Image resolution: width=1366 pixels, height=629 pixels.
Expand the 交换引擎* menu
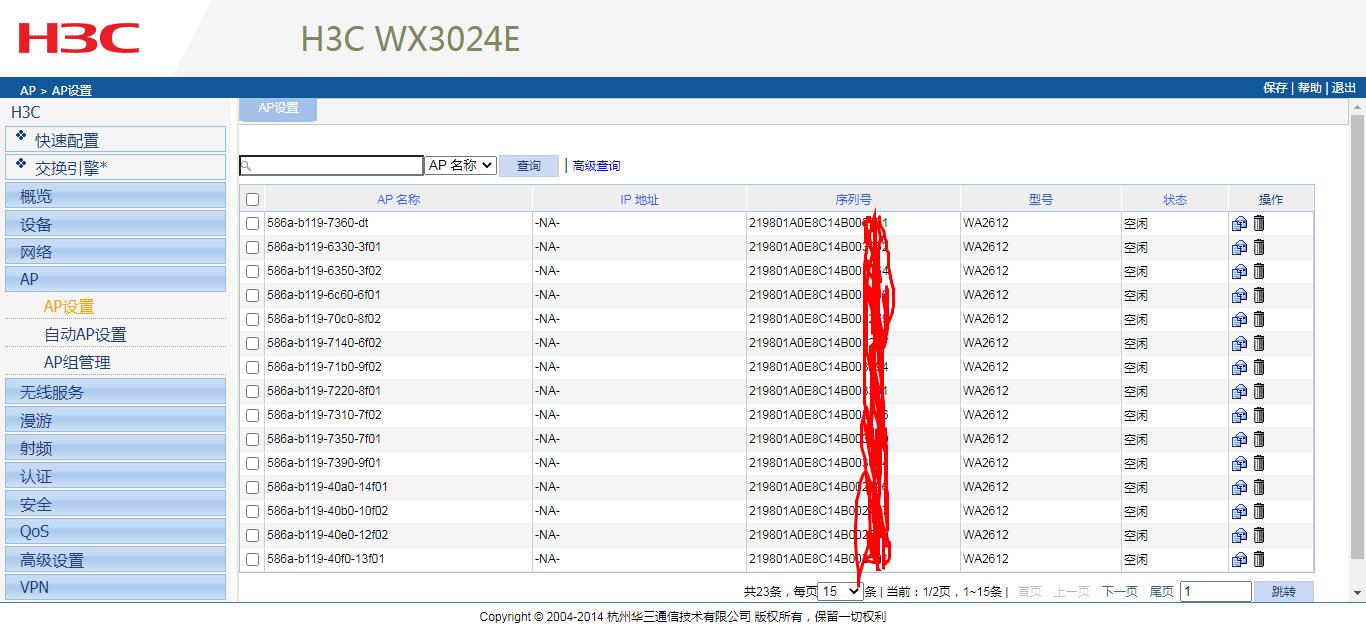[x=116, y=167]
